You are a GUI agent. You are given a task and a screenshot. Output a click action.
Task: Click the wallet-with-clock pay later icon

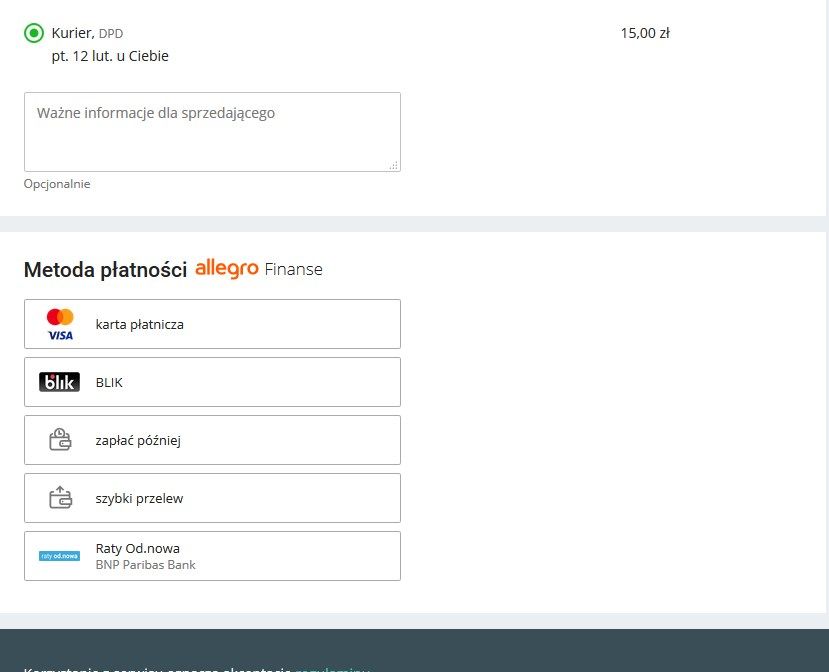pos(60,440)
